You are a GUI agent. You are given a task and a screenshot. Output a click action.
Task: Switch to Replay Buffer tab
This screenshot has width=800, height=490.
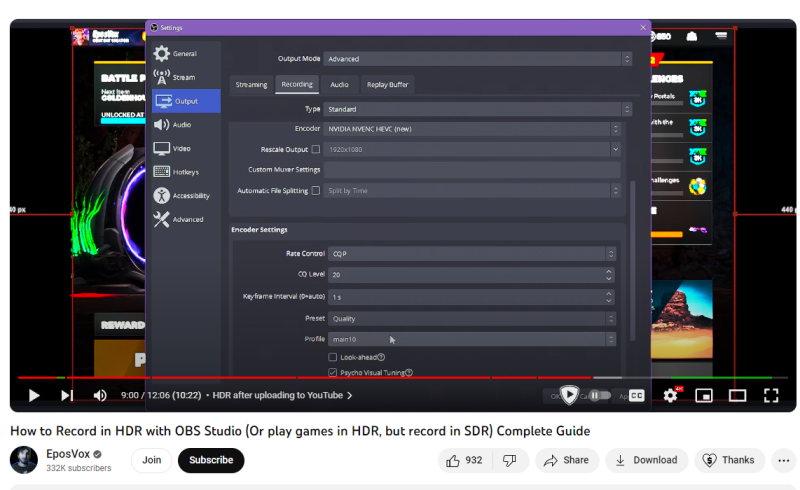pos(388,85)
